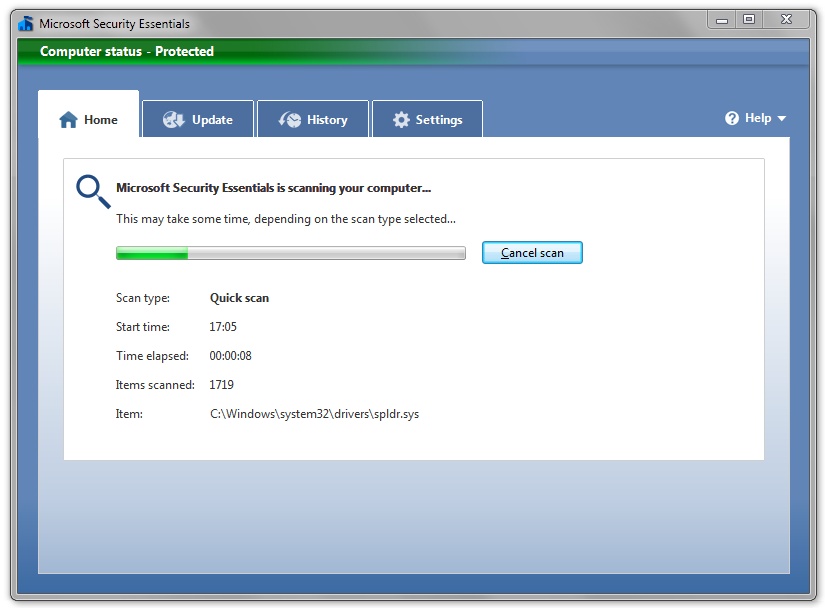This screenshot has width=825, height=608.
Task: Click the gear icon on Settings tab
Action: pyautogui.click(x=401, y=120)
